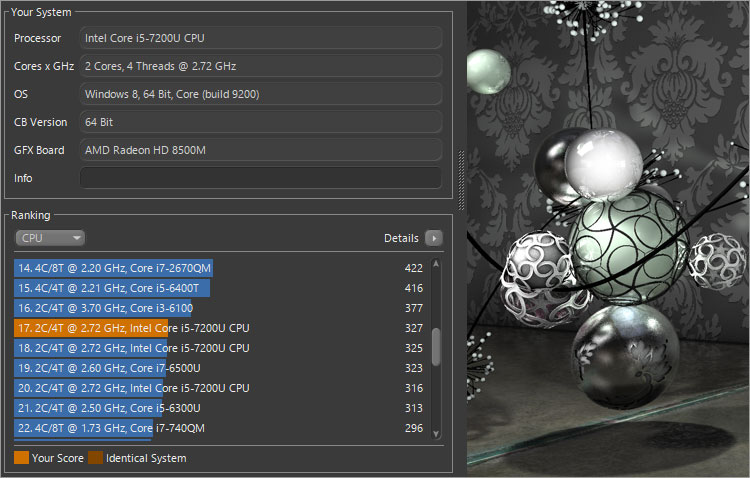Select rank 20 i5-7200U row
This screenshot has height=478, width=750.
(220, 388)
